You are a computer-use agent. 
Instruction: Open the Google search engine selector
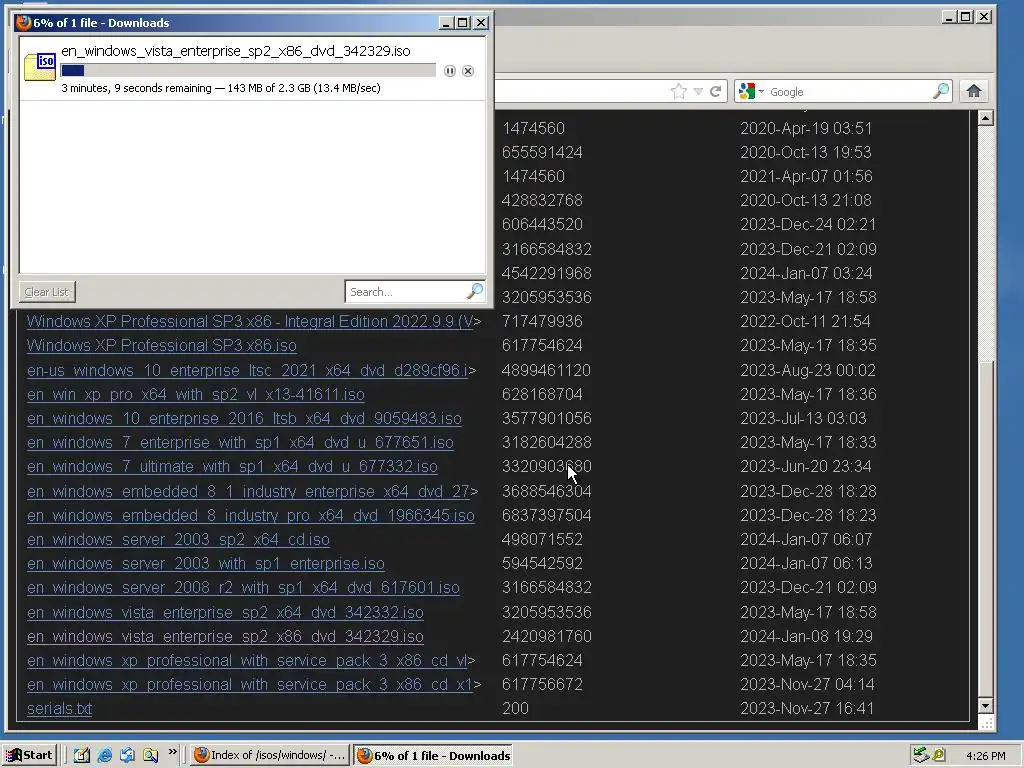[751, 91]
